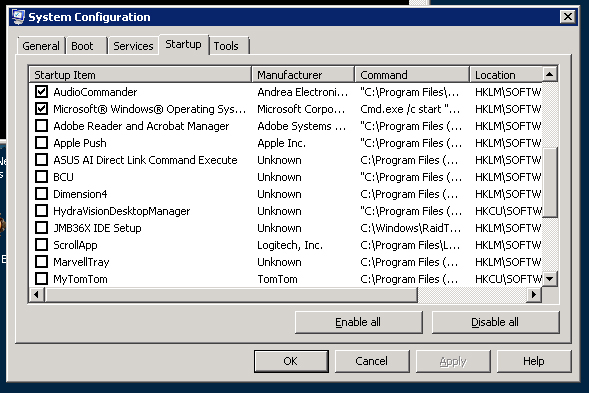This screenshot has height=393, width=589.
Task: Click the horizontal scrollbar thumb
Action: [x=231, y=295]
